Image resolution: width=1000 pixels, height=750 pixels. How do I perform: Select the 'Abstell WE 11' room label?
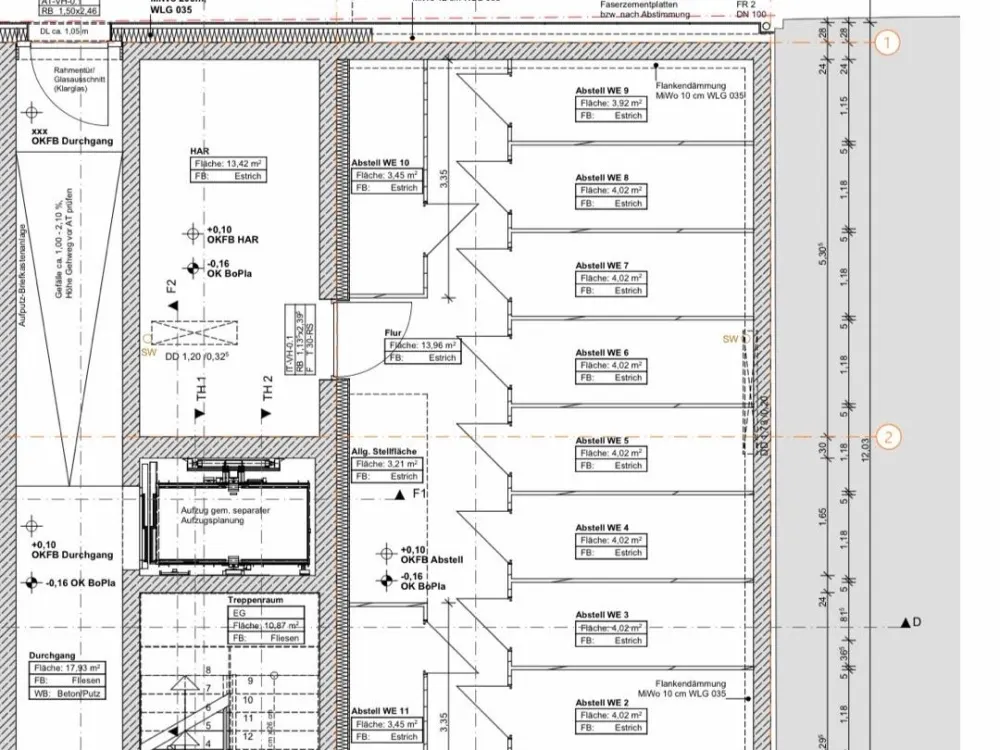(380, 711)
